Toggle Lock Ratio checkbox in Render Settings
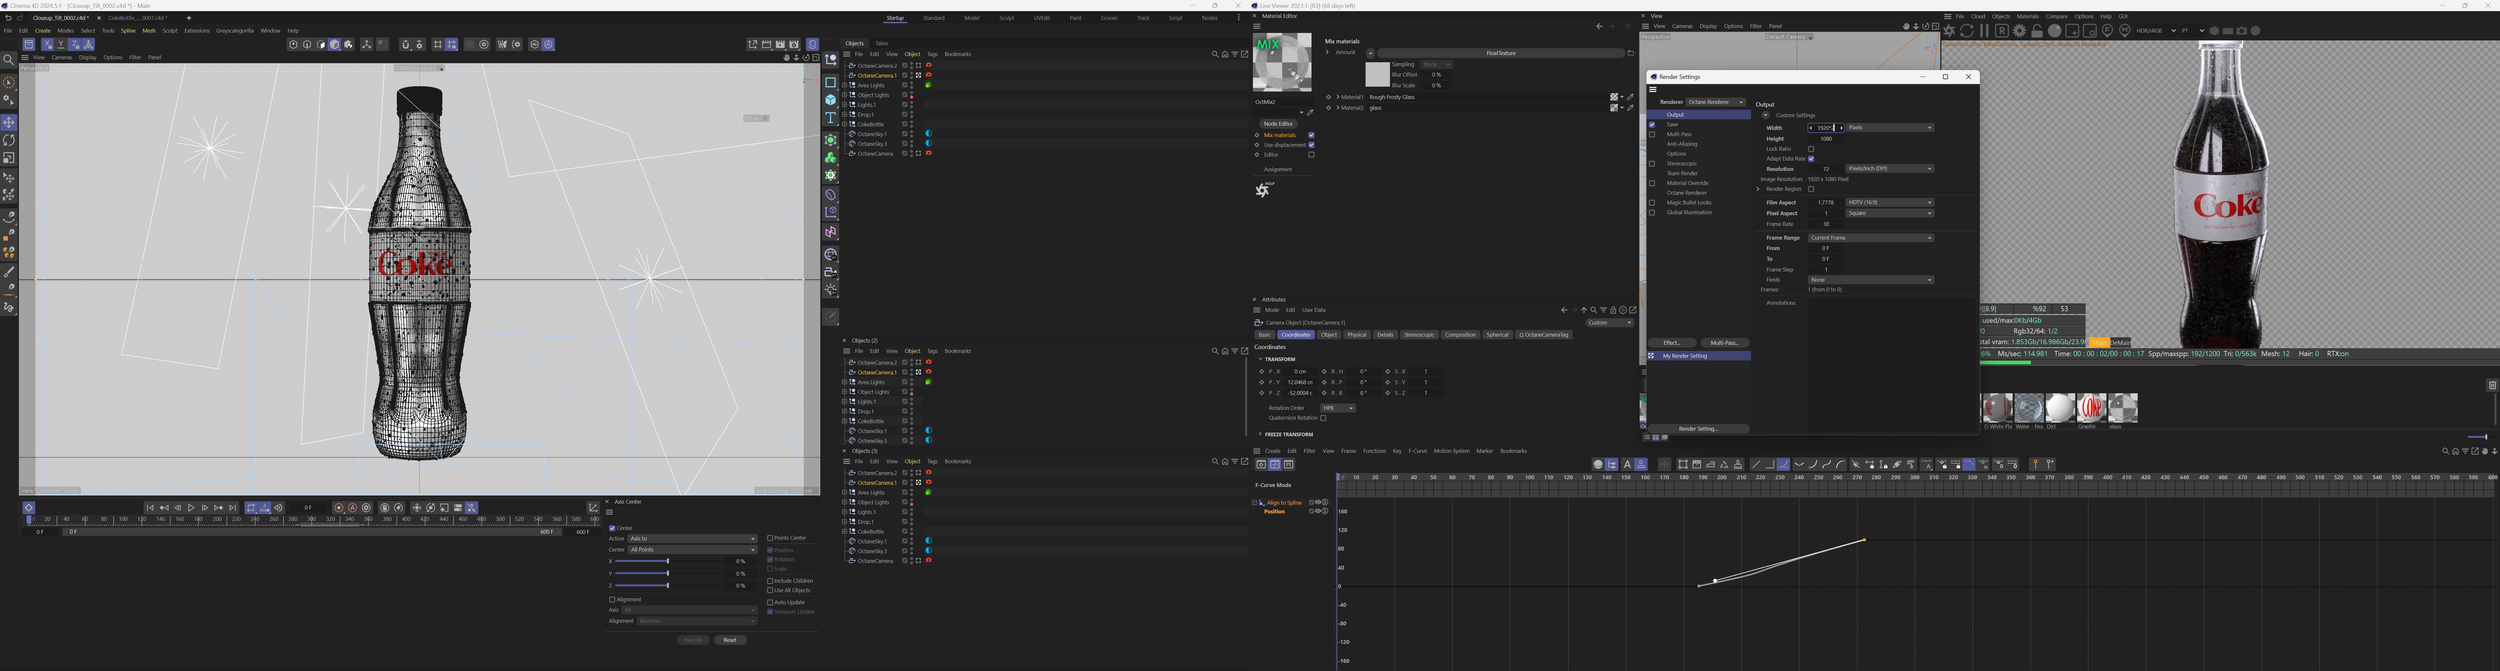 (1811, 149)
